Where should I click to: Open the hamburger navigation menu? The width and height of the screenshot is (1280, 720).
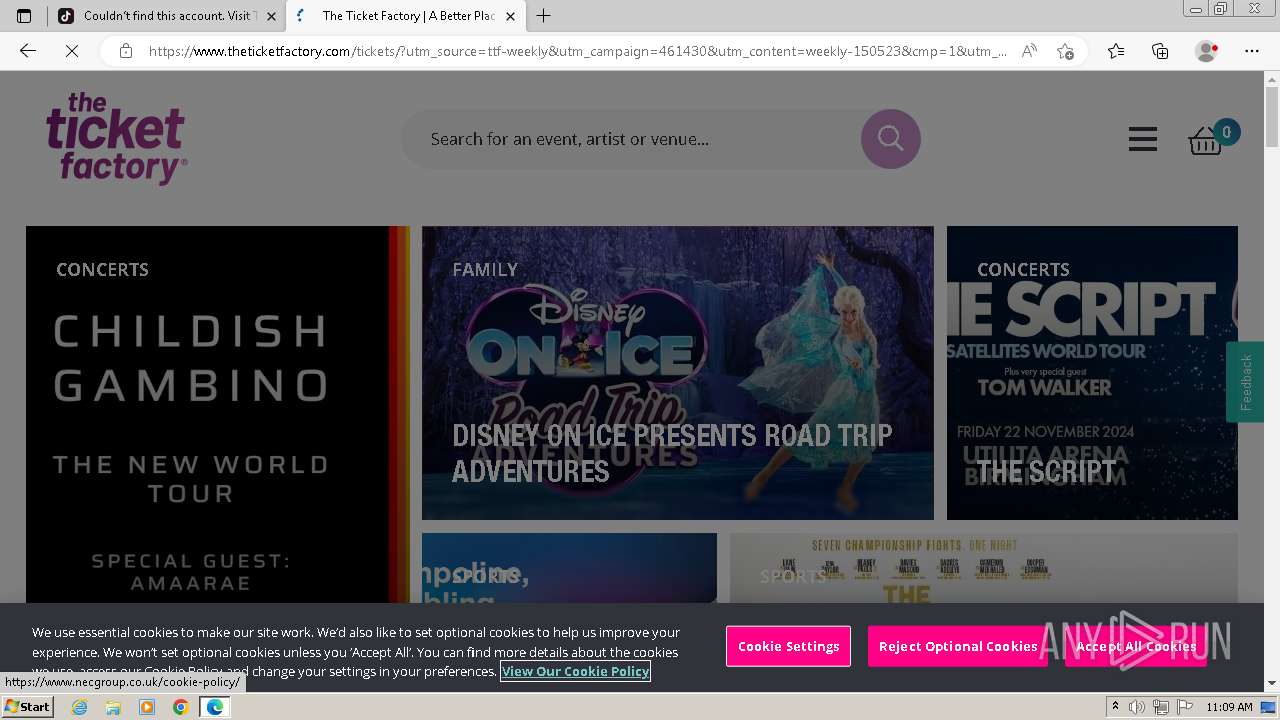(1143, 139)
